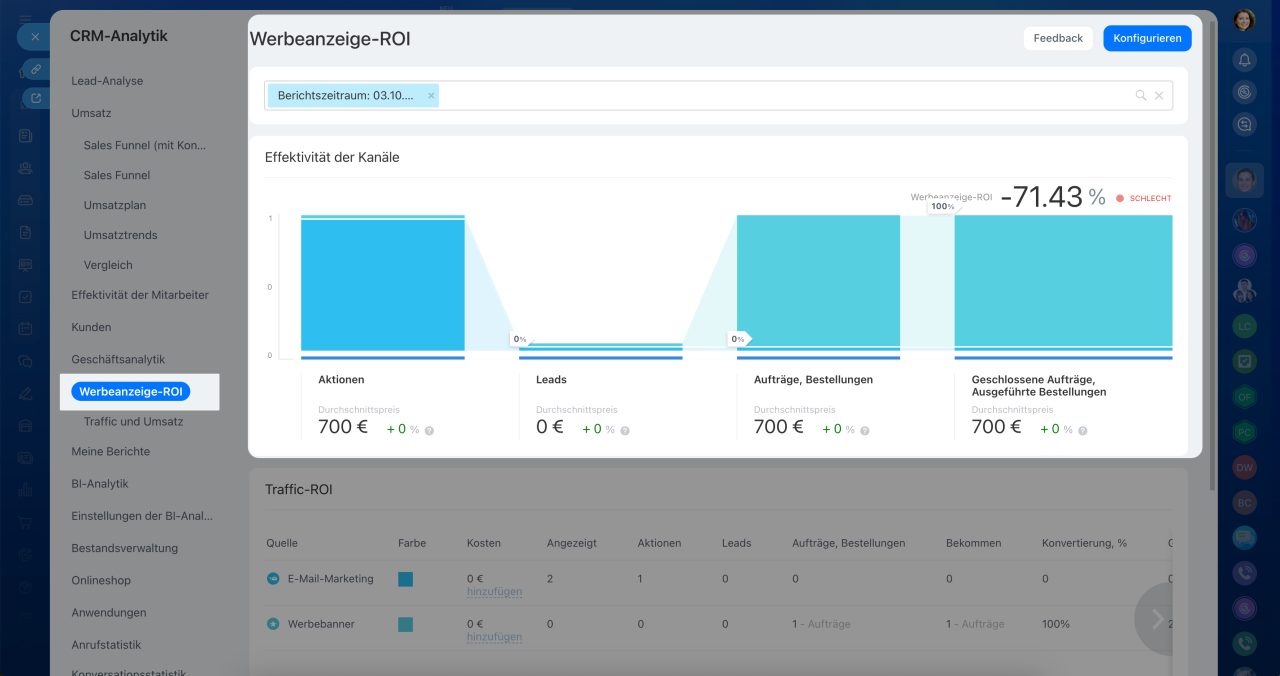Open Traffic und Umsatz report
This screenshot has width=1280, height=676.
pyautogui.click(x=133, y=421)
